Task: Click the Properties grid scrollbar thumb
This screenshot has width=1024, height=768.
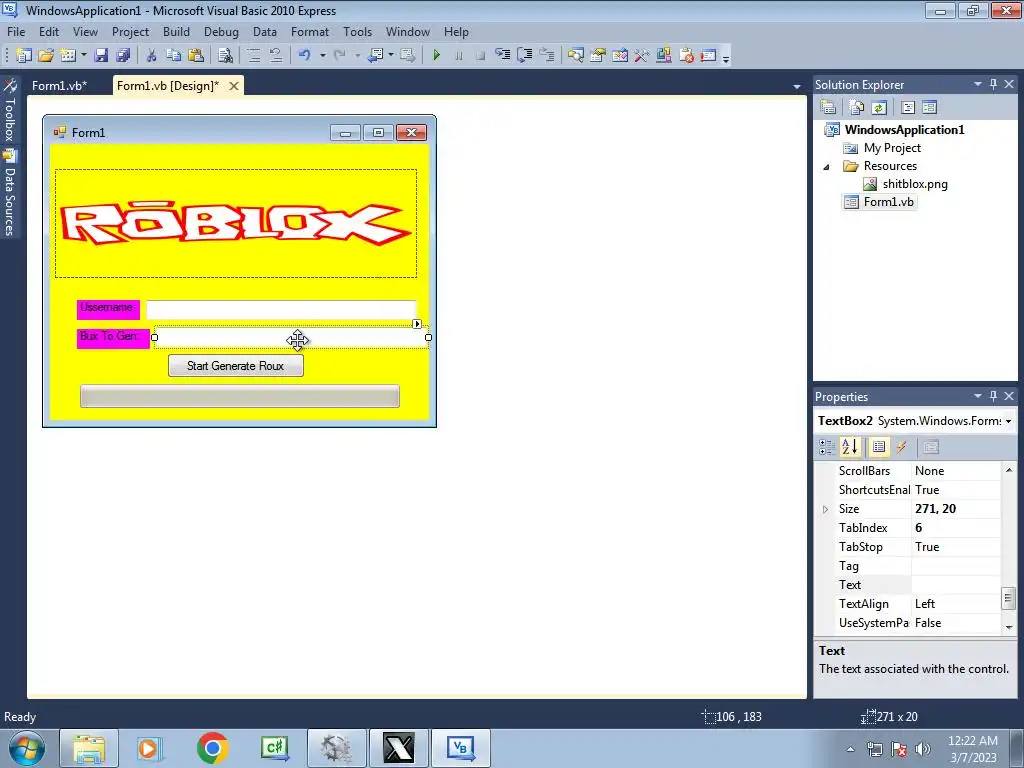Action: (1009, 598)
